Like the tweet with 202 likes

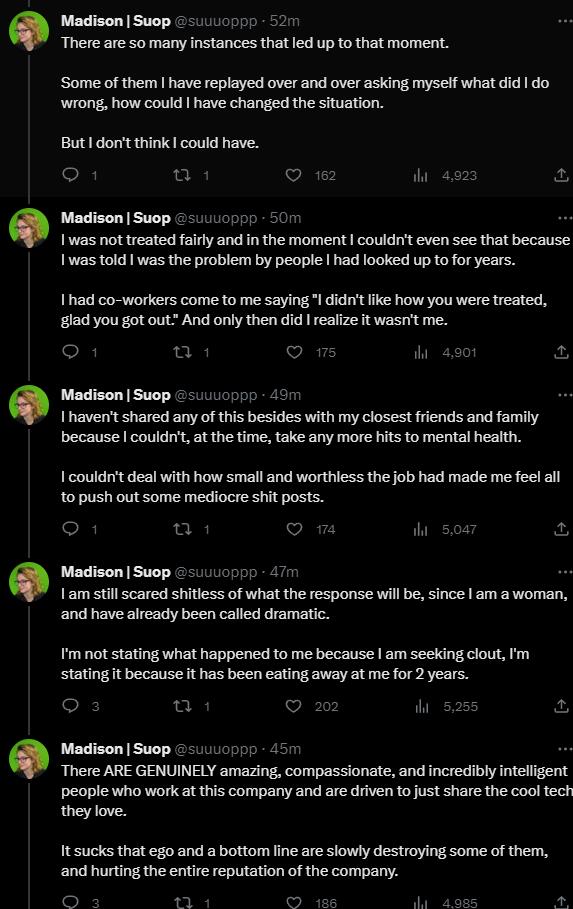point(293,706)
